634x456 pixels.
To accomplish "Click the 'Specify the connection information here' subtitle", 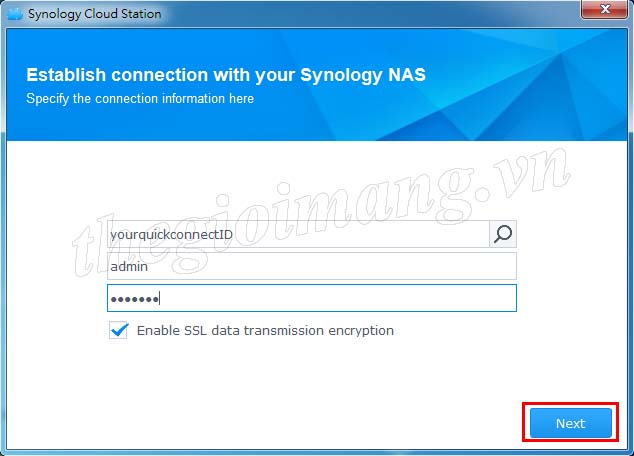I will [140, 99].
